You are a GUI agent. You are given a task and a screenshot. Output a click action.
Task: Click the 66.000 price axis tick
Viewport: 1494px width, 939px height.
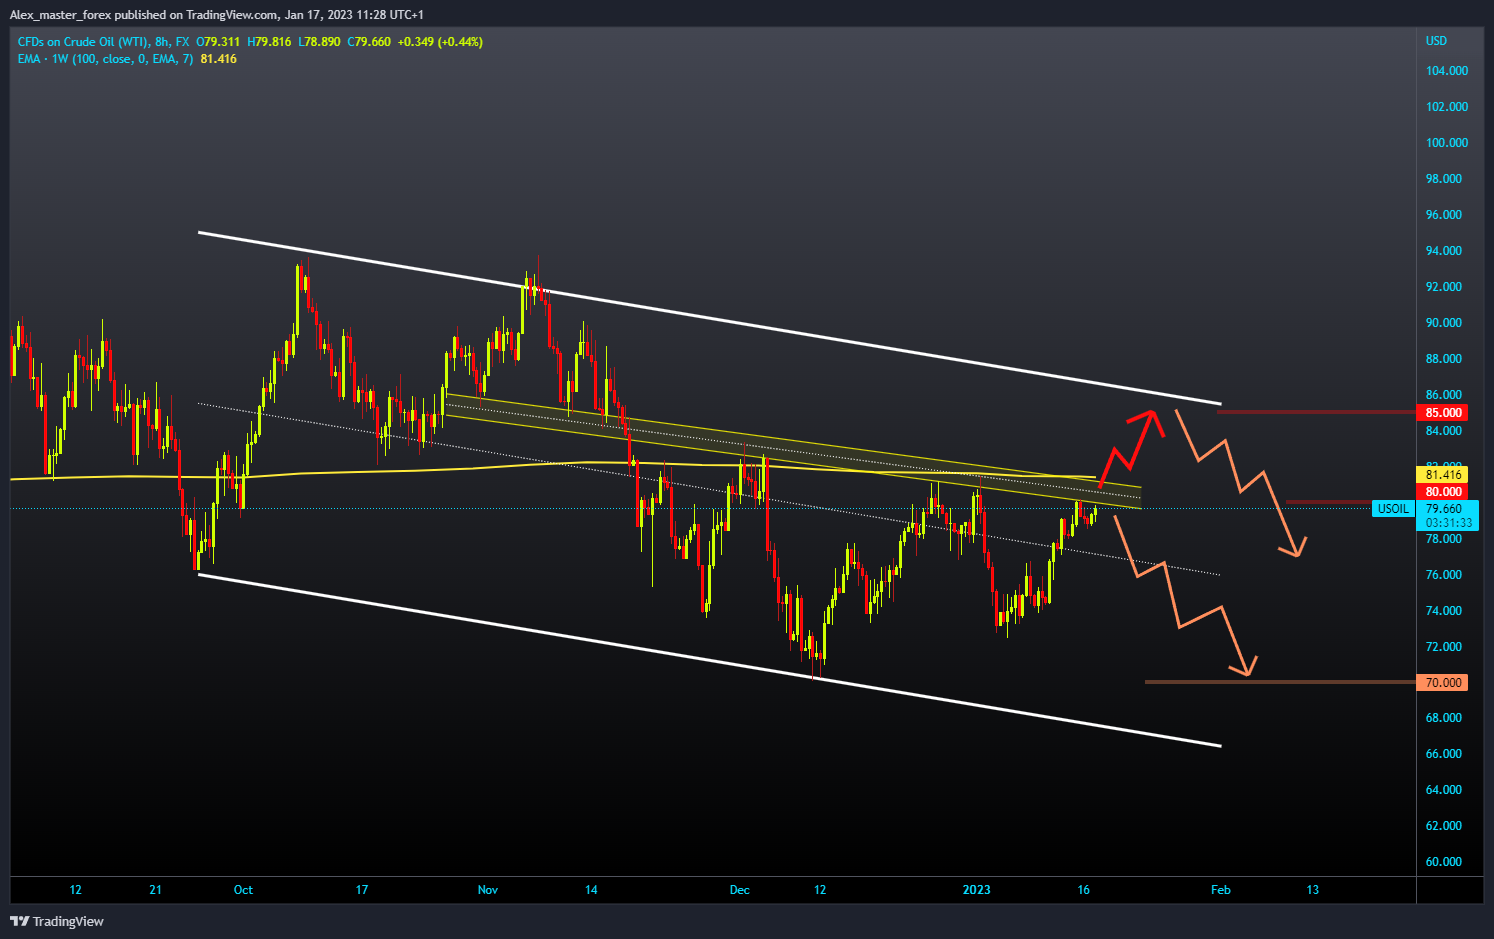pos(1443,754)
